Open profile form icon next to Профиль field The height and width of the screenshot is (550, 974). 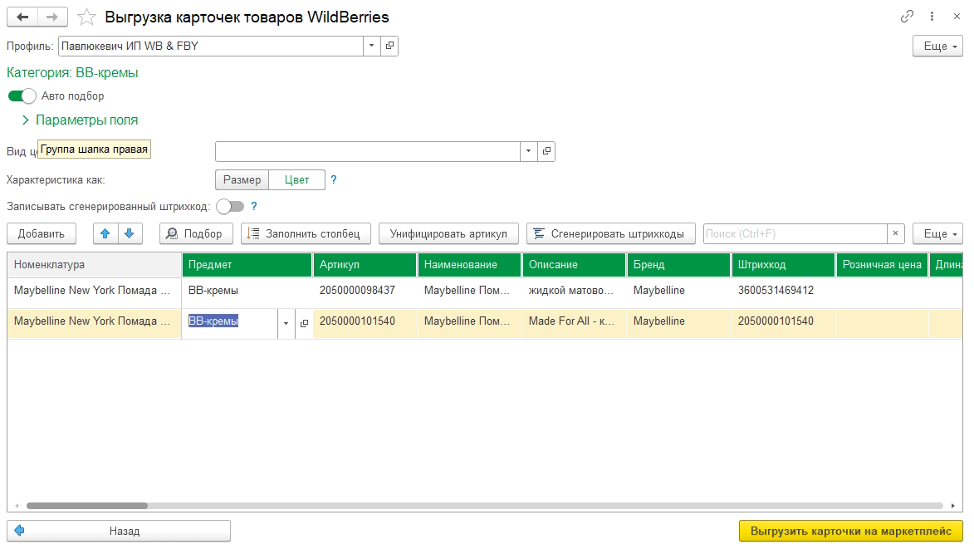point(389,46)
